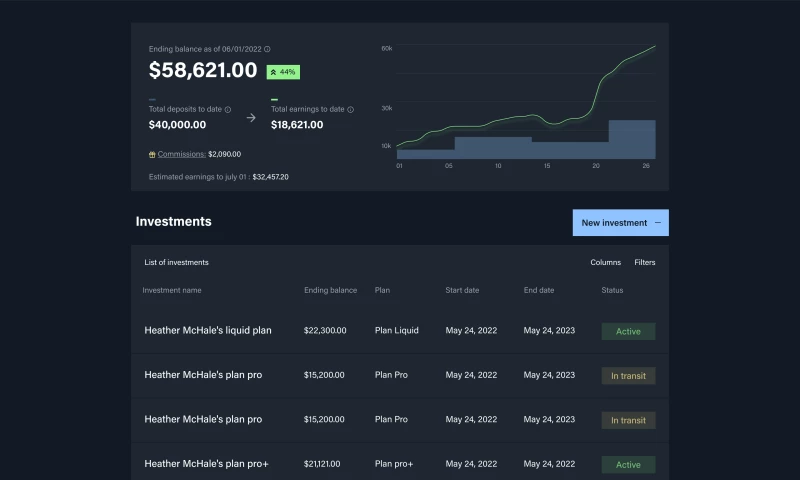
Task: Click the tallest bar in the balance chart
Action: 632,139
